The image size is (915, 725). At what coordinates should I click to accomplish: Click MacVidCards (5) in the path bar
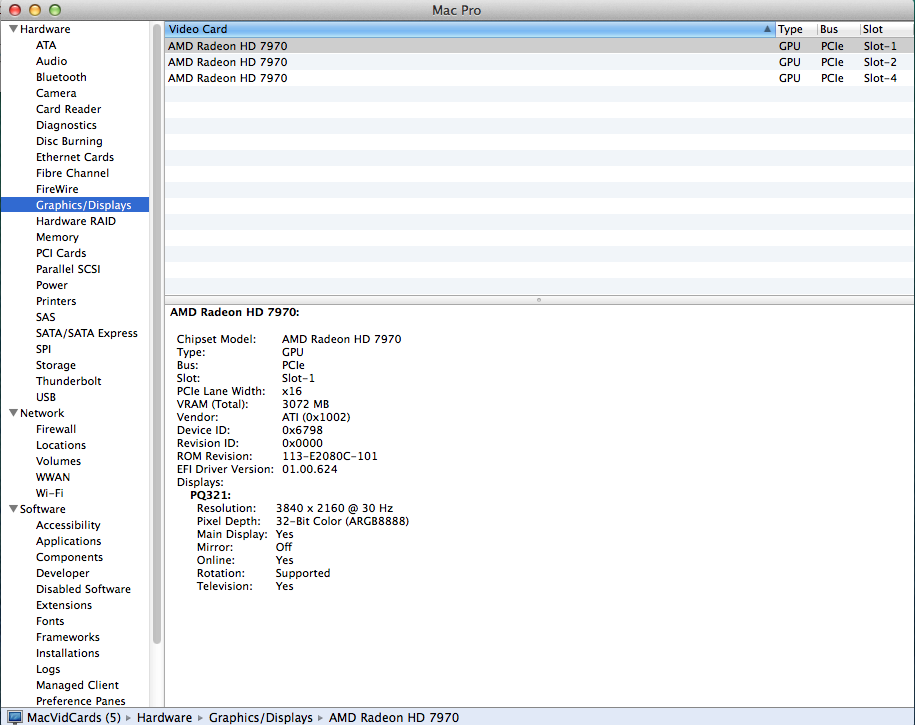(74, 717)
